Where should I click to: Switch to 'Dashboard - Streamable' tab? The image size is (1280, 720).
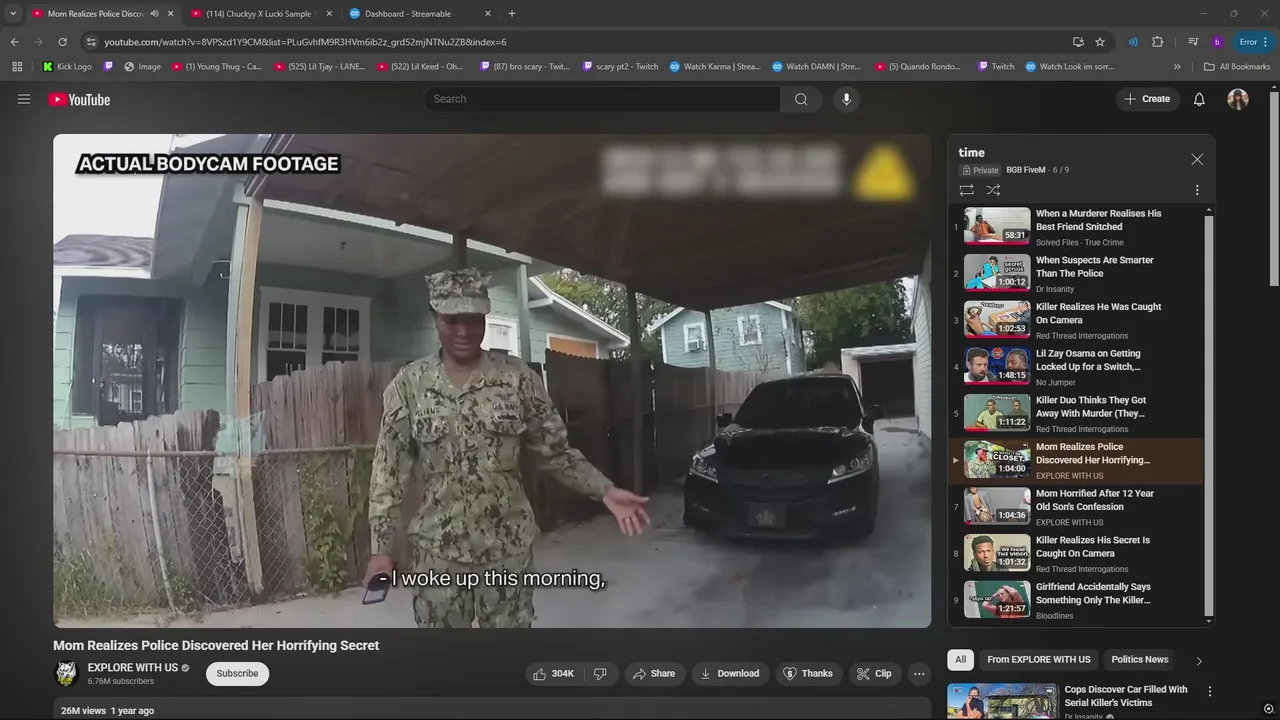(418, 14)
